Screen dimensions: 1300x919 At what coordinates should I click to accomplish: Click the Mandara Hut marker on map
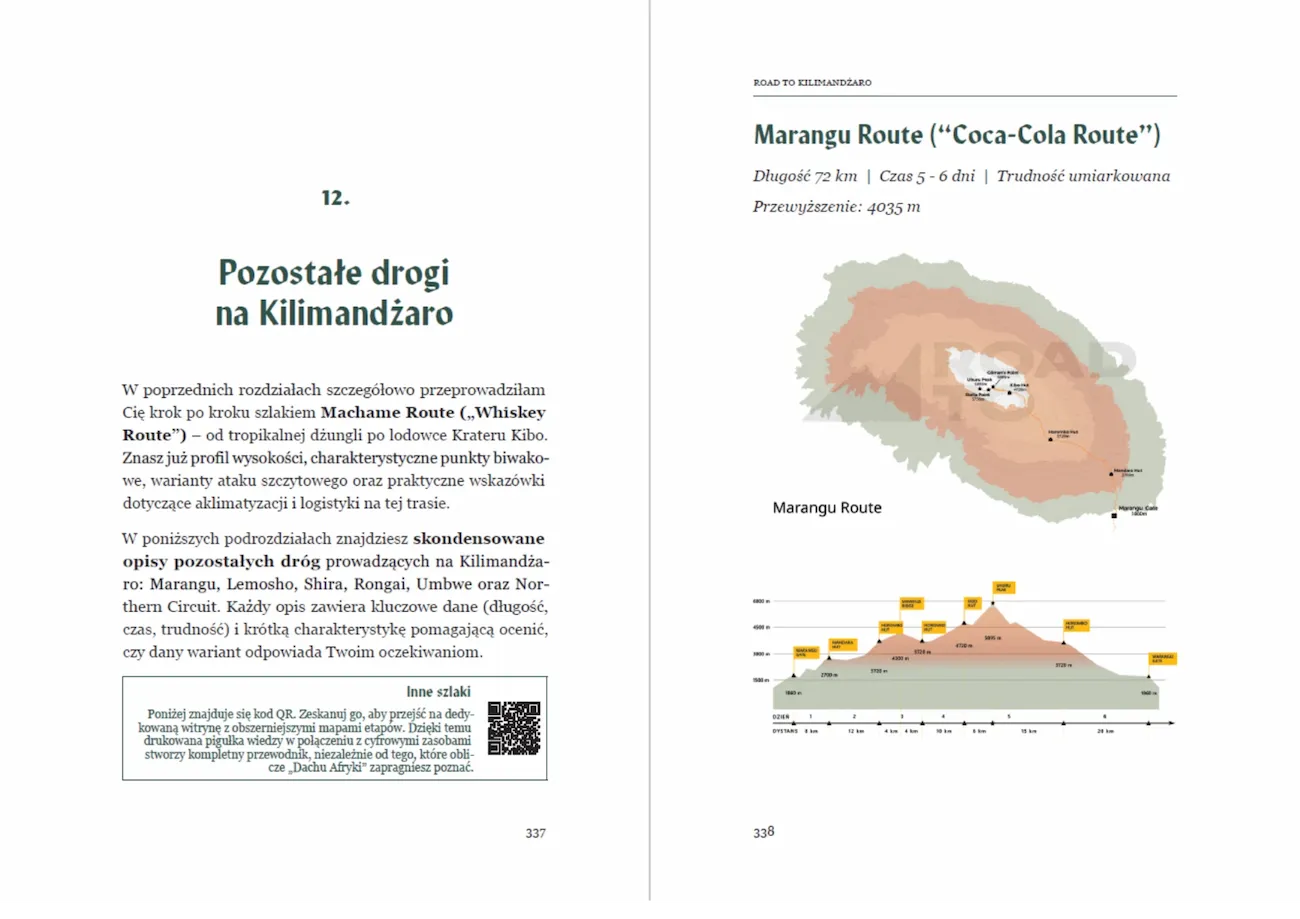click(x=1111, y=474)
